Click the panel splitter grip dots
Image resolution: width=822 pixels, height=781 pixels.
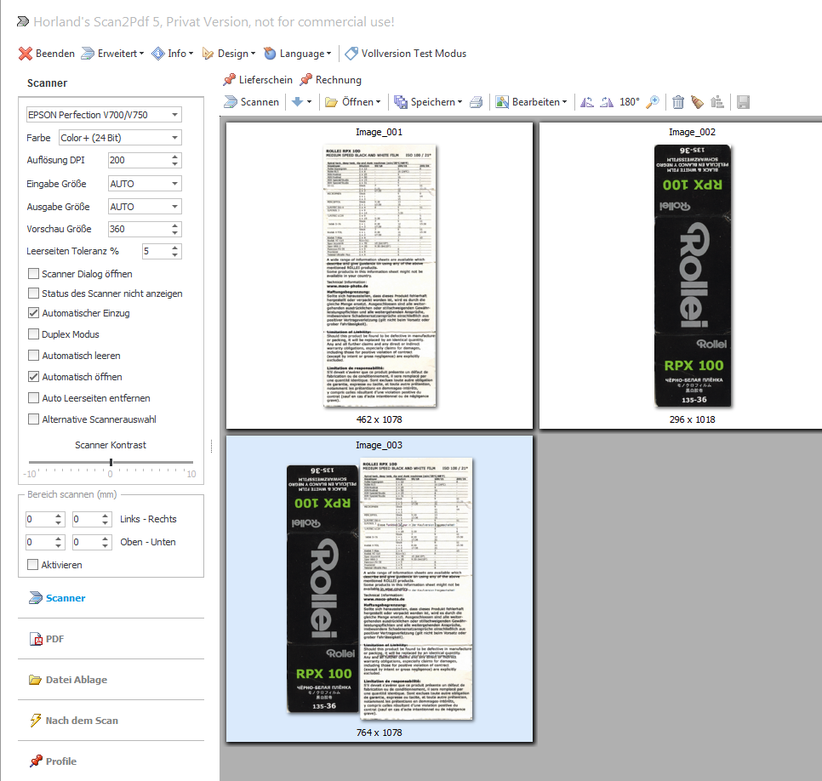[211, 446]
